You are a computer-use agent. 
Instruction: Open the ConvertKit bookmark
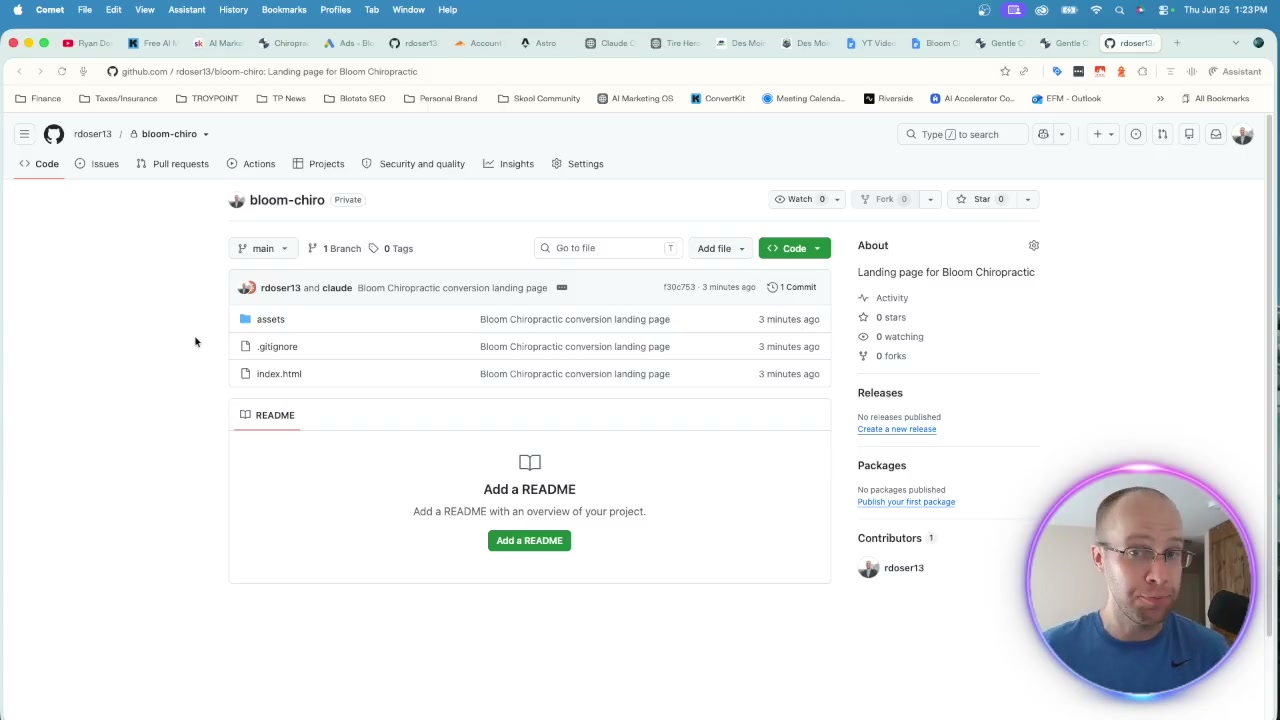(717, 98)
